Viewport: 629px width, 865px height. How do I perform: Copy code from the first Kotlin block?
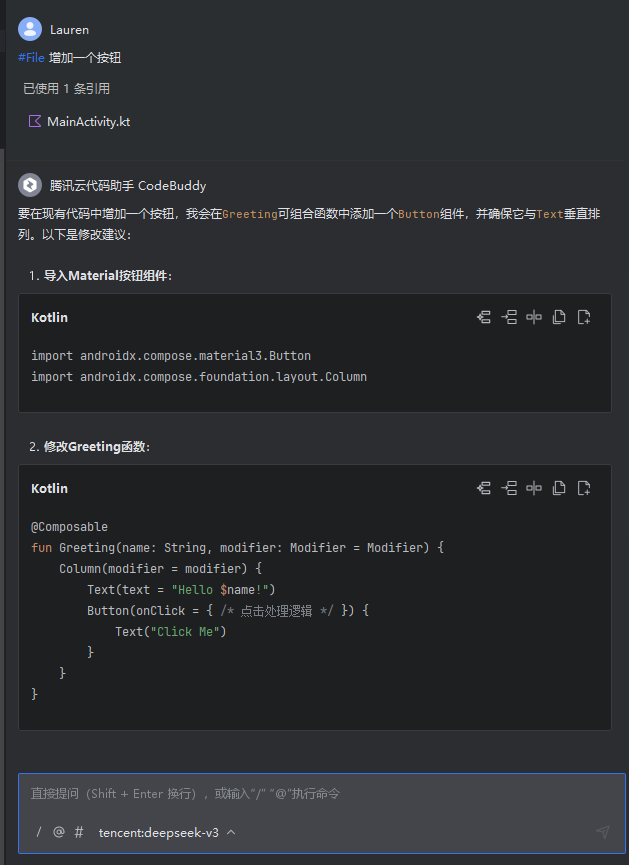[x=559, y=317]
